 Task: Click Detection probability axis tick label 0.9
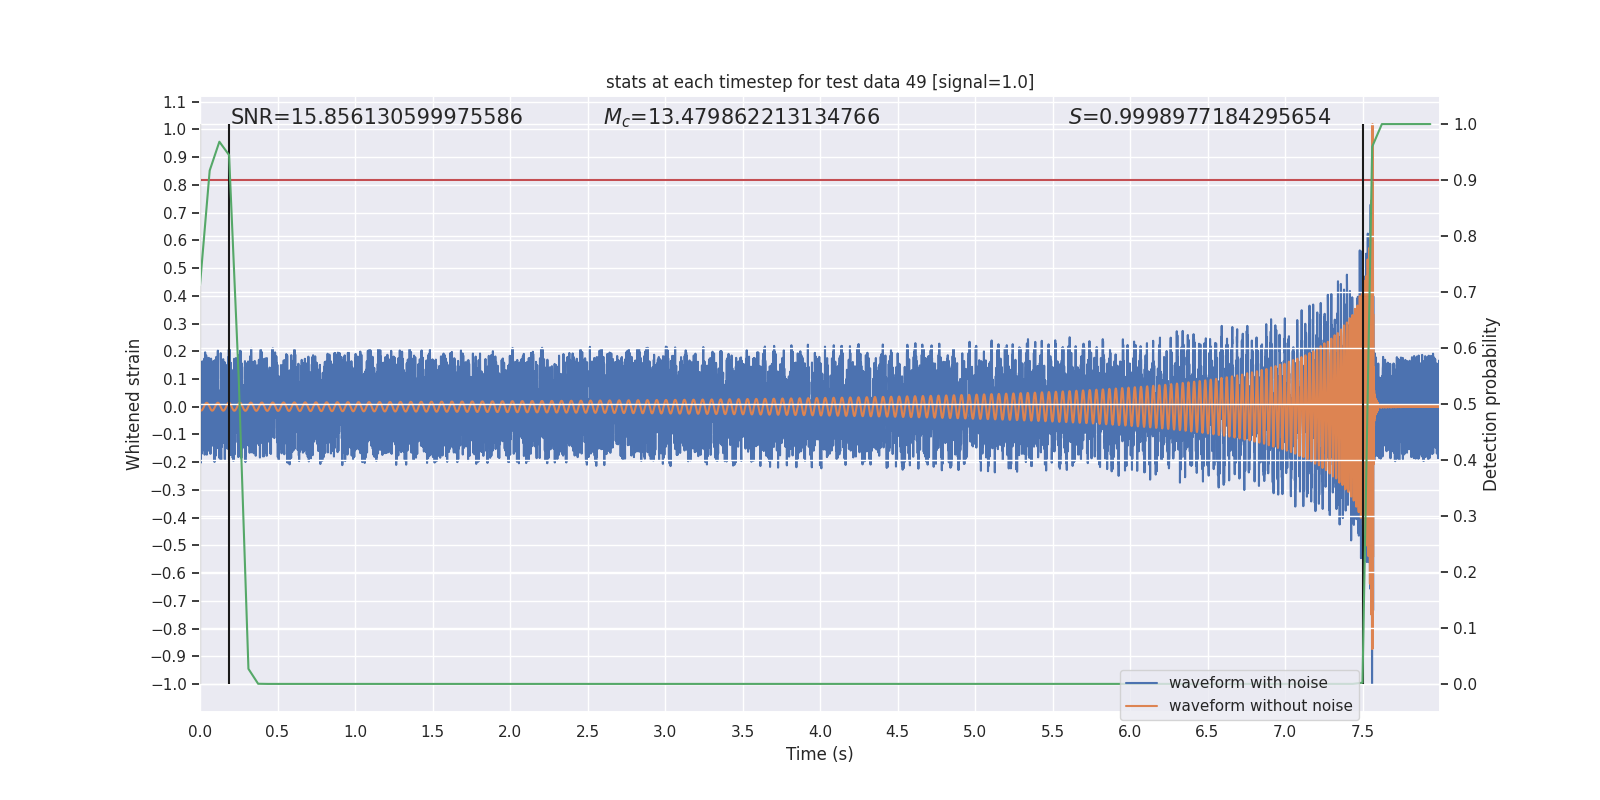point(1465,181)
